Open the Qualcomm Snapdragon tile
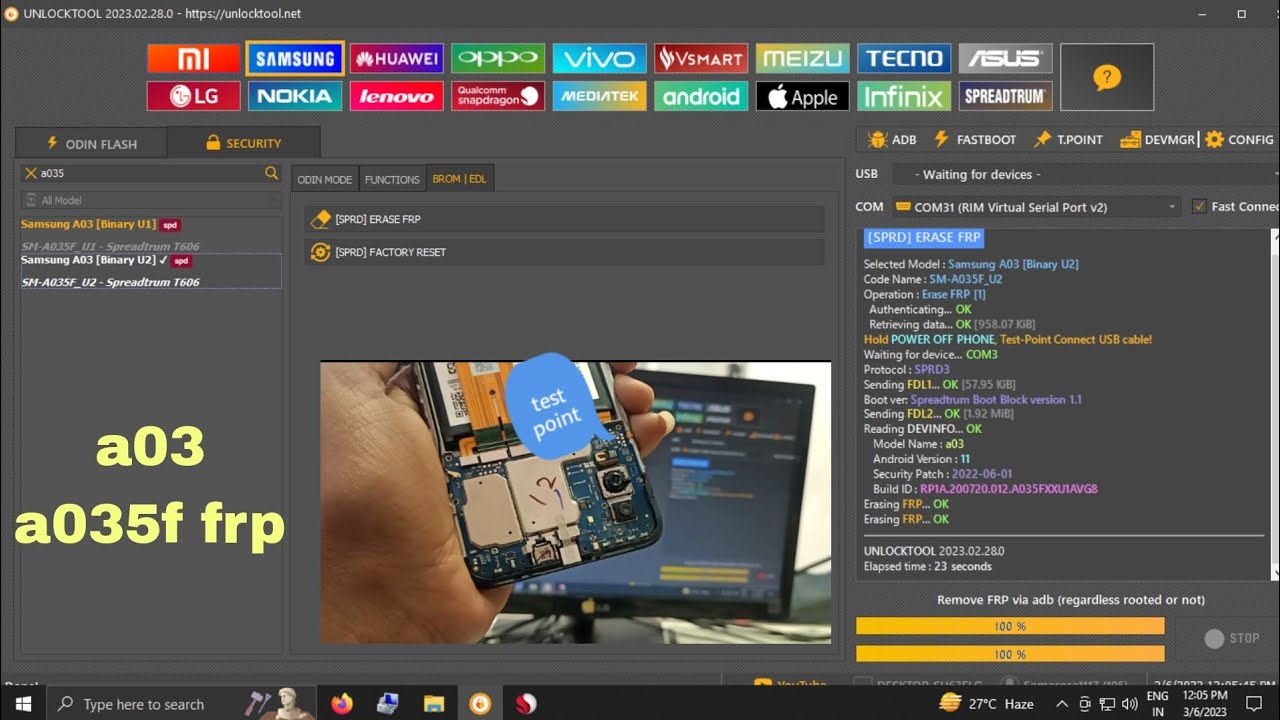The height and width of the screenshot is (720, 1280). tap(498, 96)
